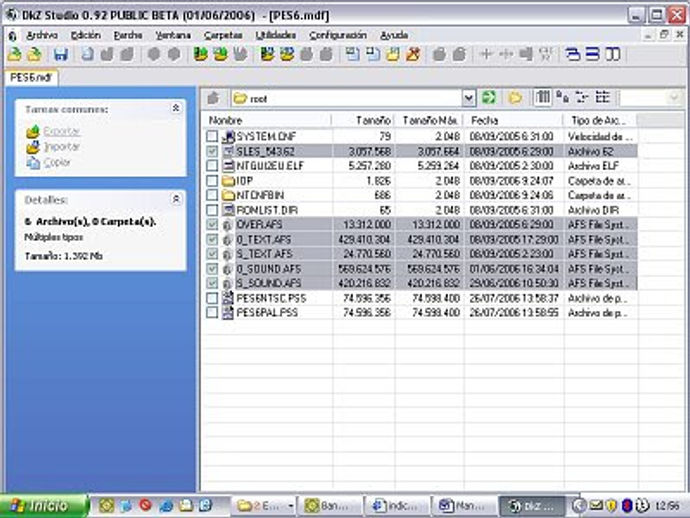Open the Utilidades menu
The height and width of the screenshot is (518, 690).
point(275,35)
